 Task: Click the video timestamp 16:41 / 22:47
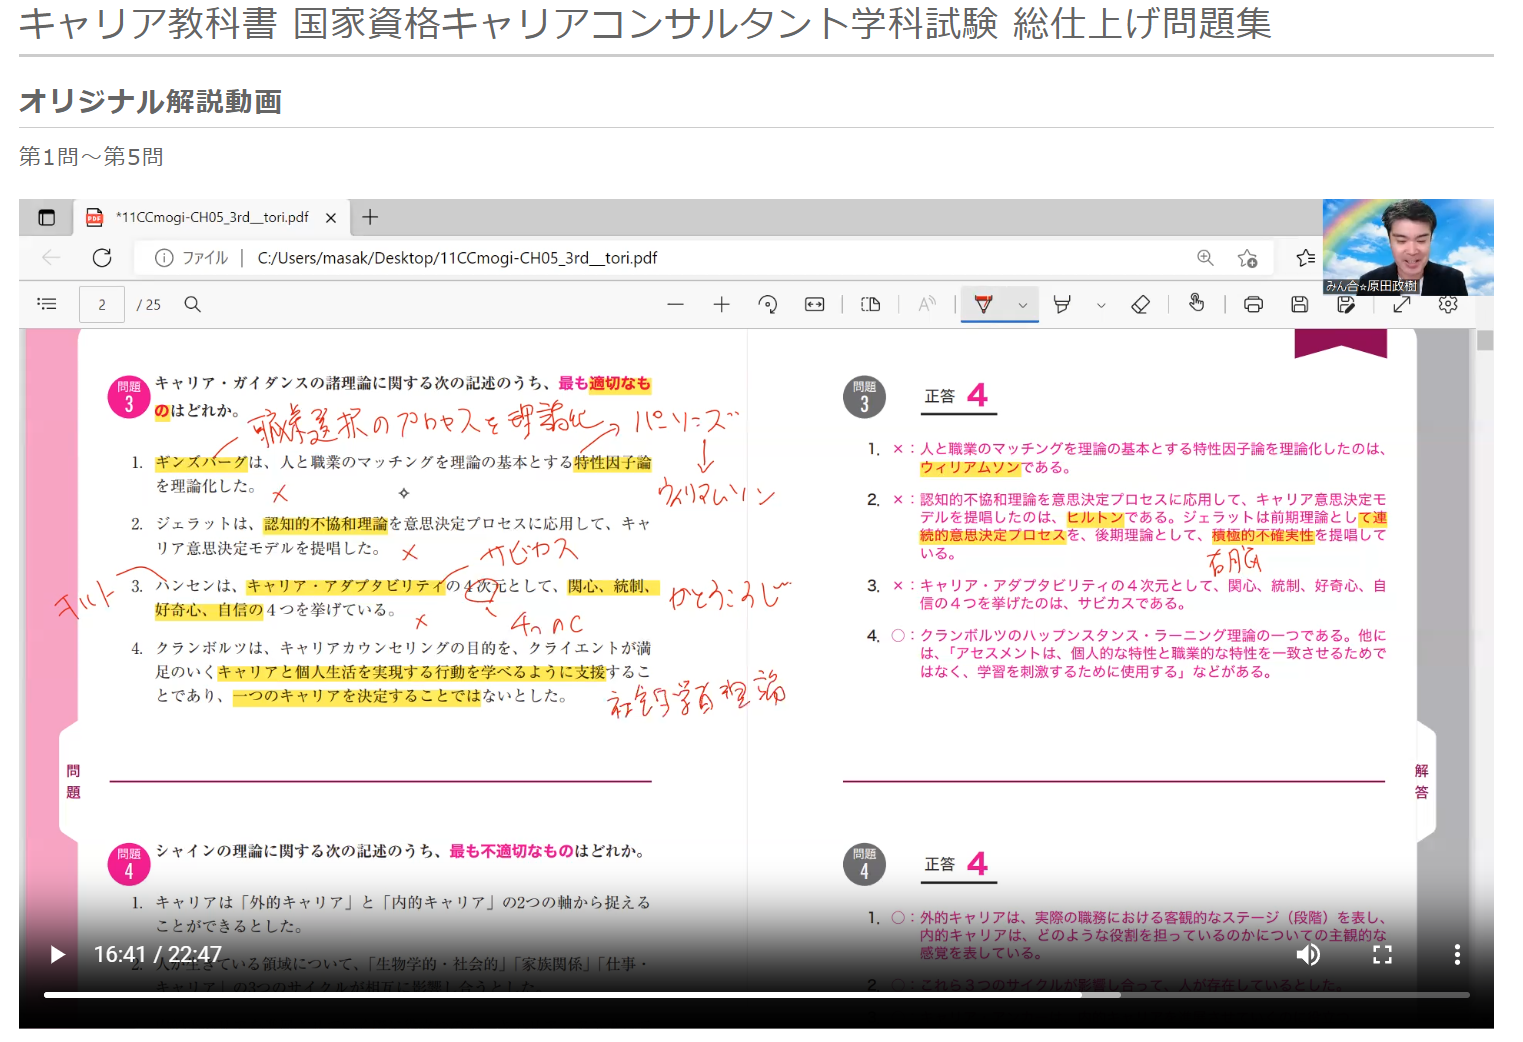click(x=158, y=955)
